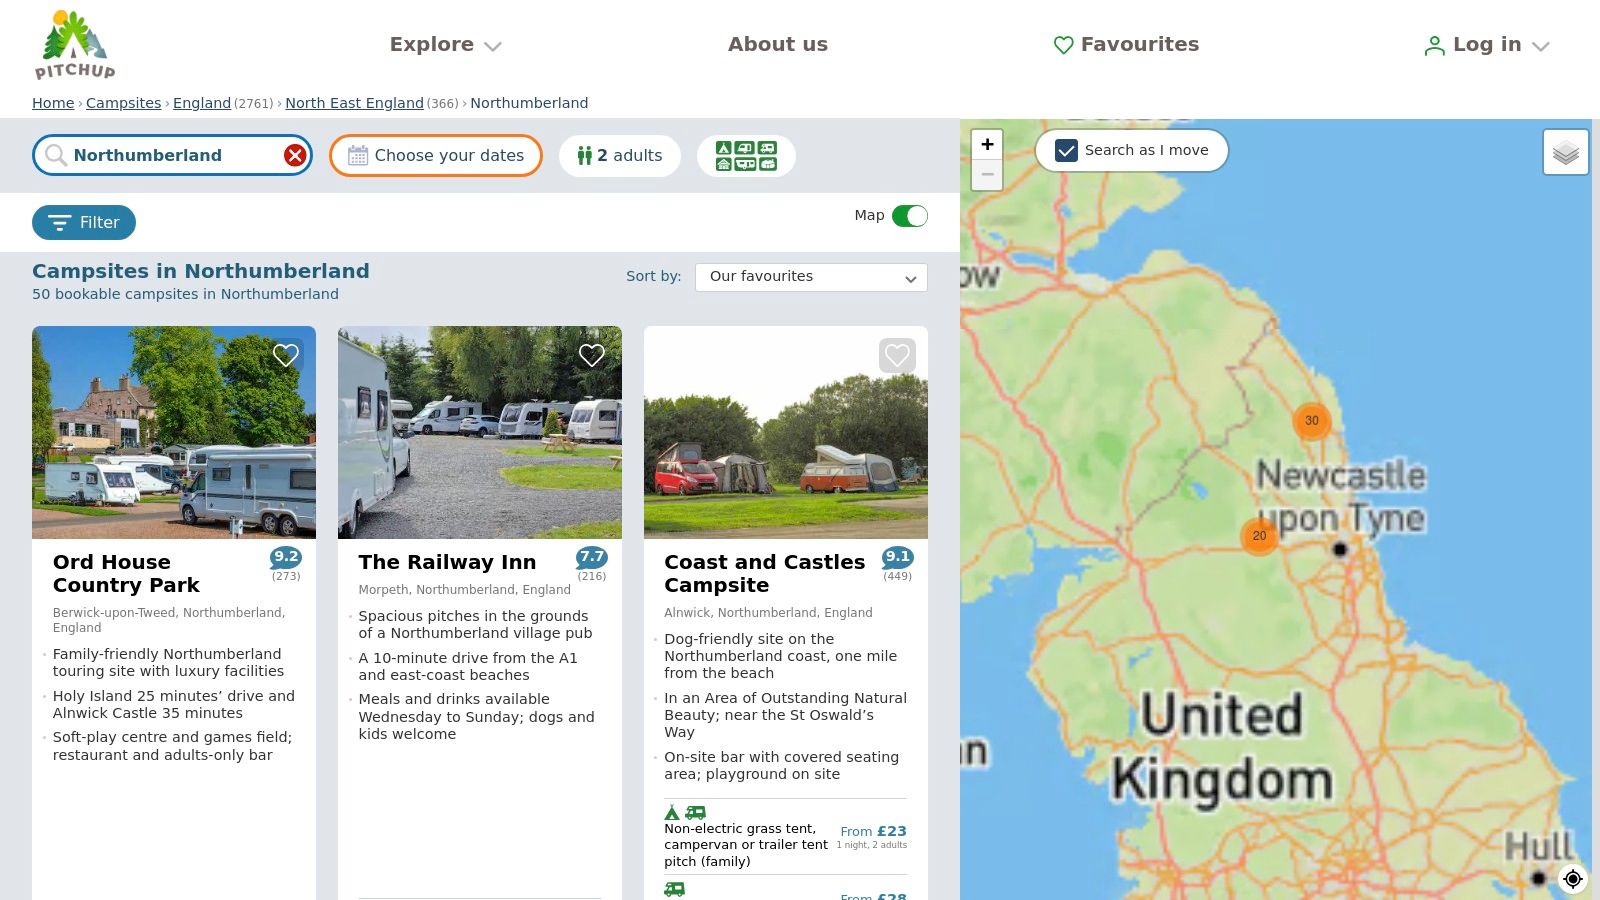Zoom in on the map
Image resolution: width=1600 pixels, height=900 pixels.
[987, 144]
